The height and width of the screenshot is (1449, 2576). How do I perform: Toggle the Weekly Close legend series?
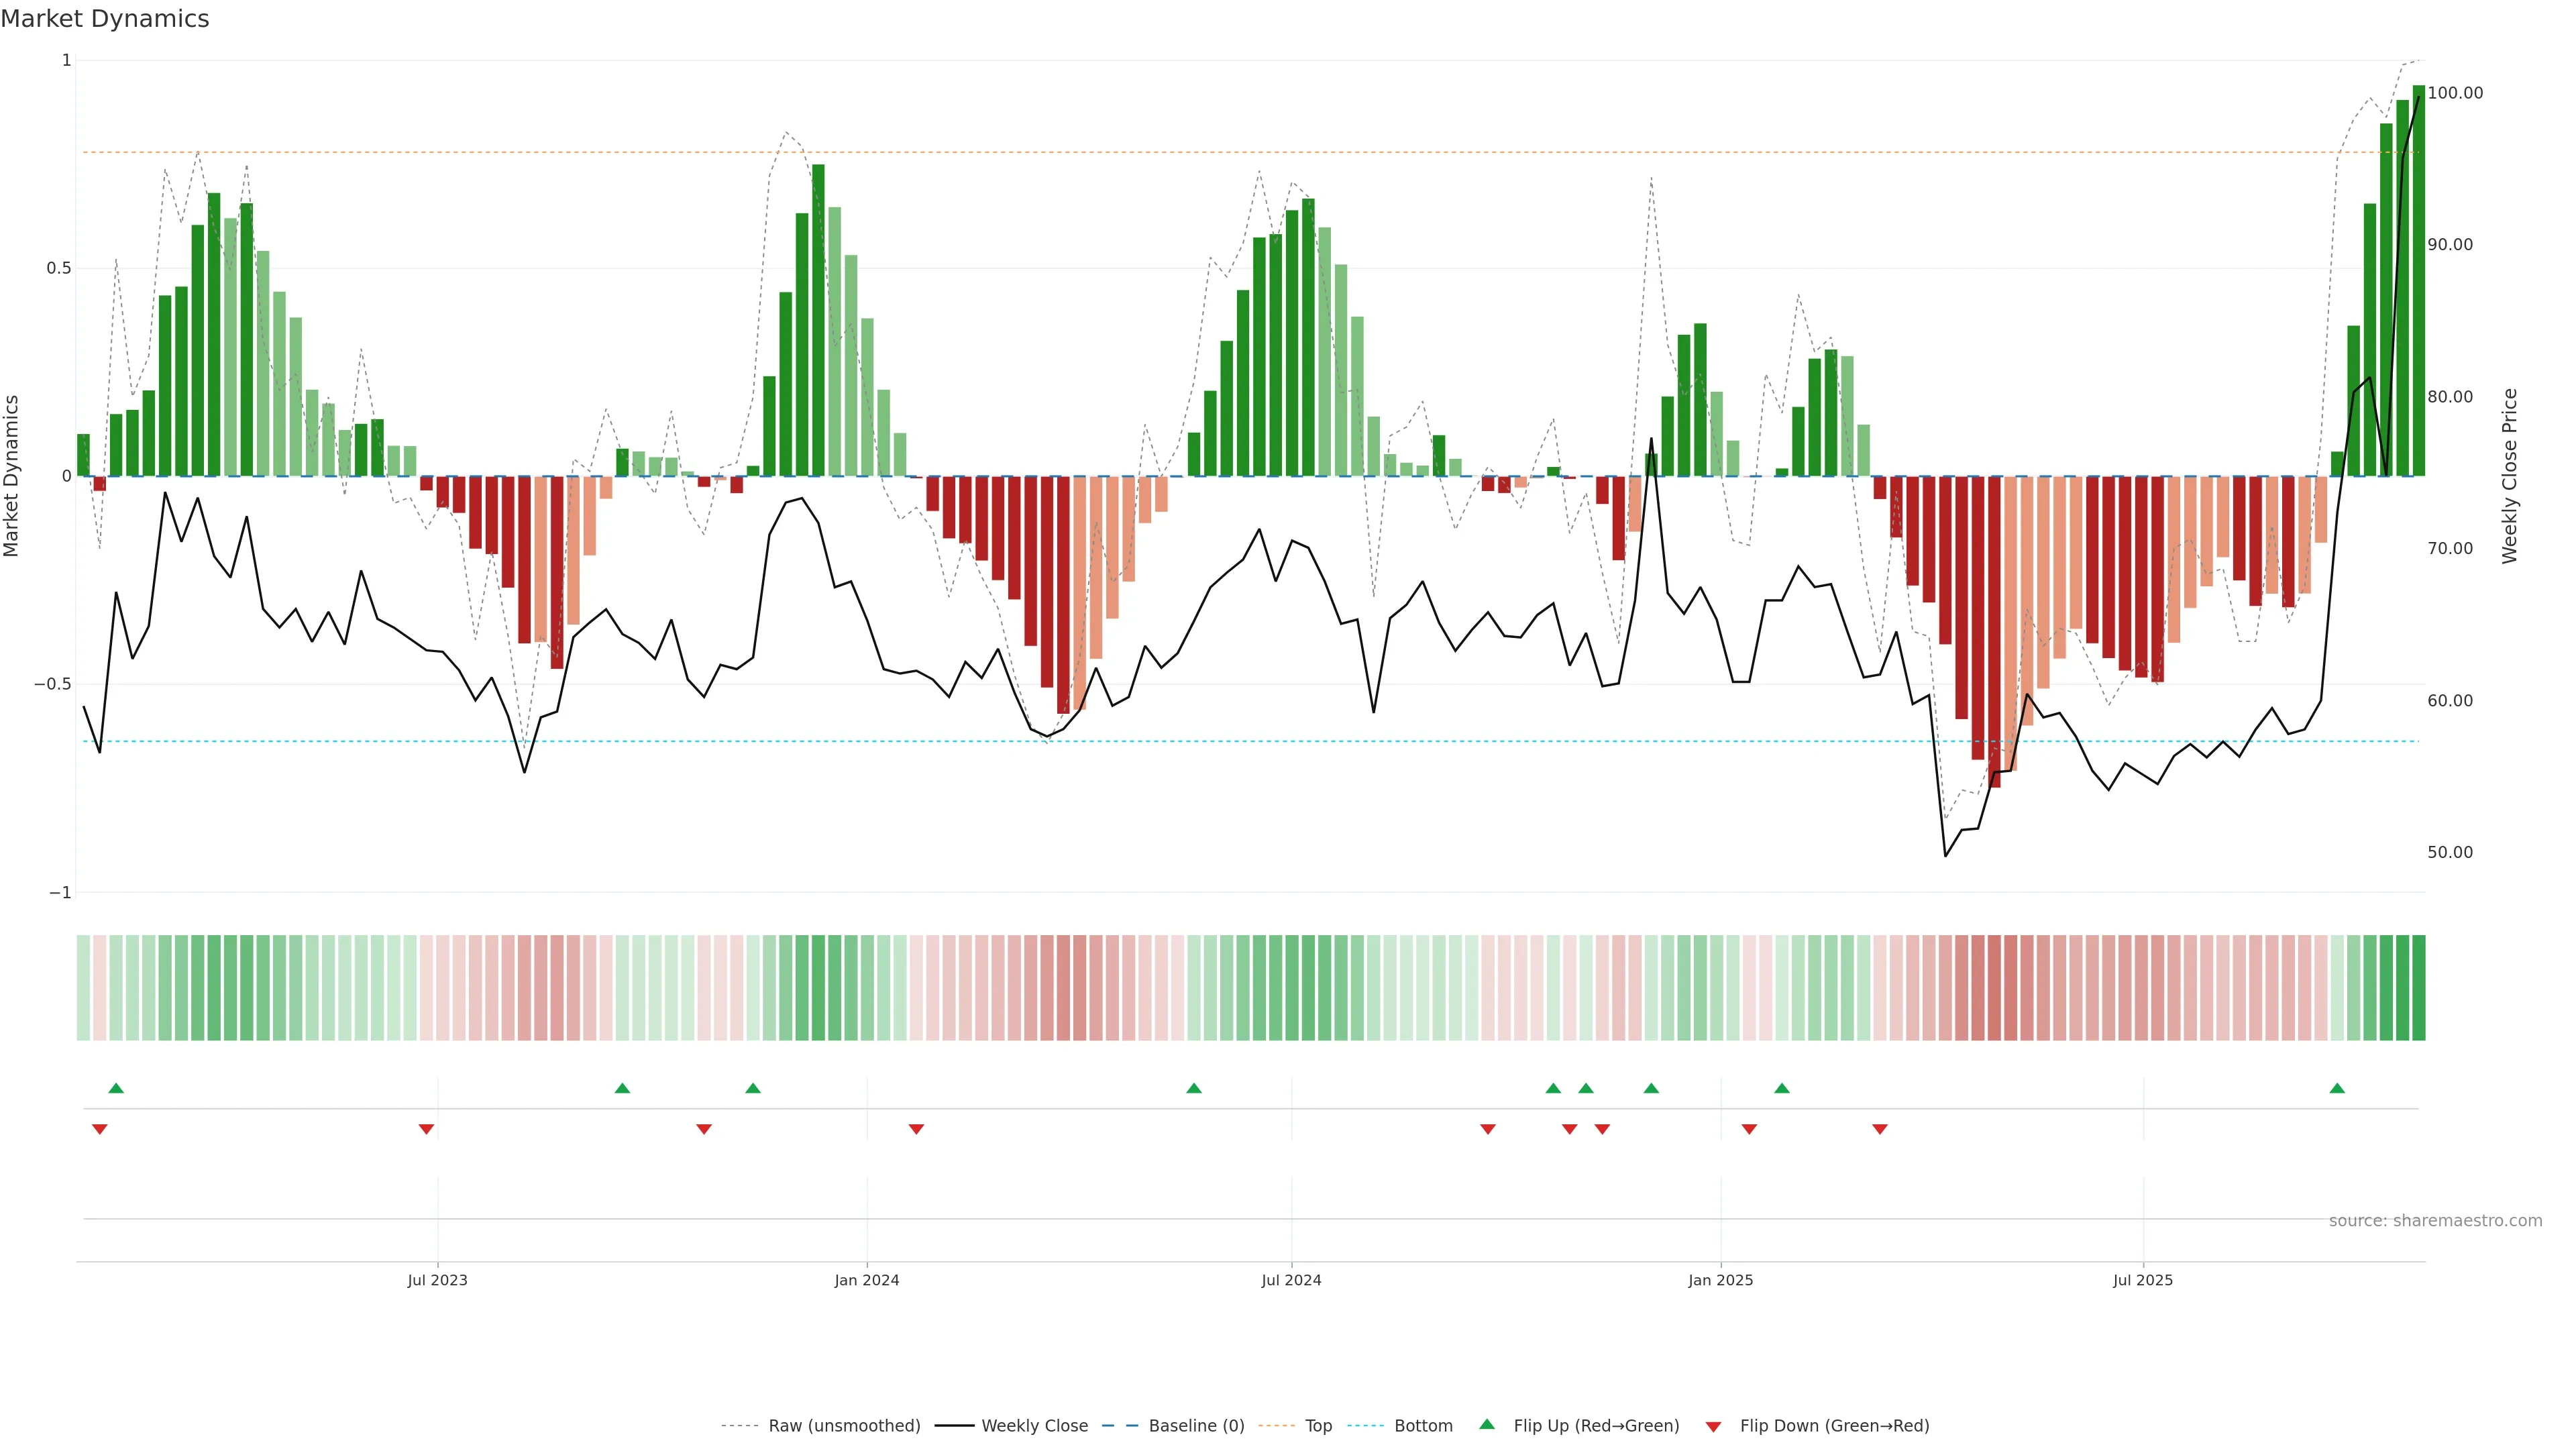(x=1034, y=1425)
